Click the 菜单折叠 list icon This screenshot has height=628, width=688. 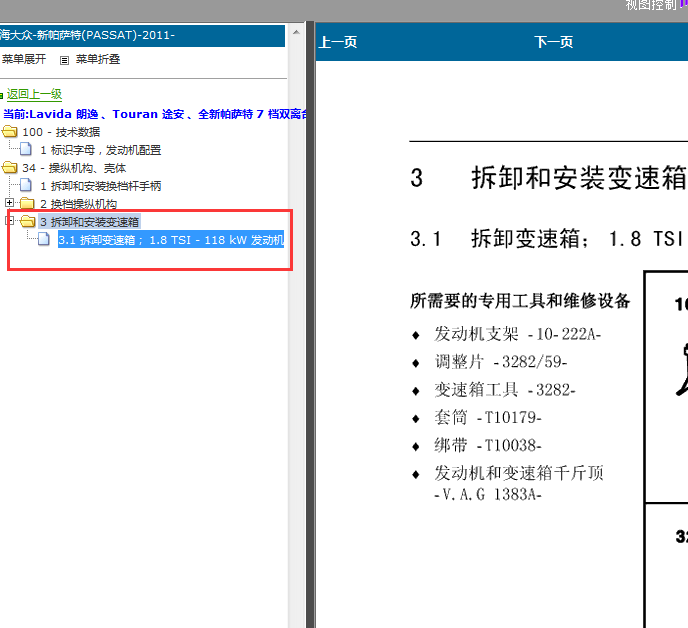(64, 60)
